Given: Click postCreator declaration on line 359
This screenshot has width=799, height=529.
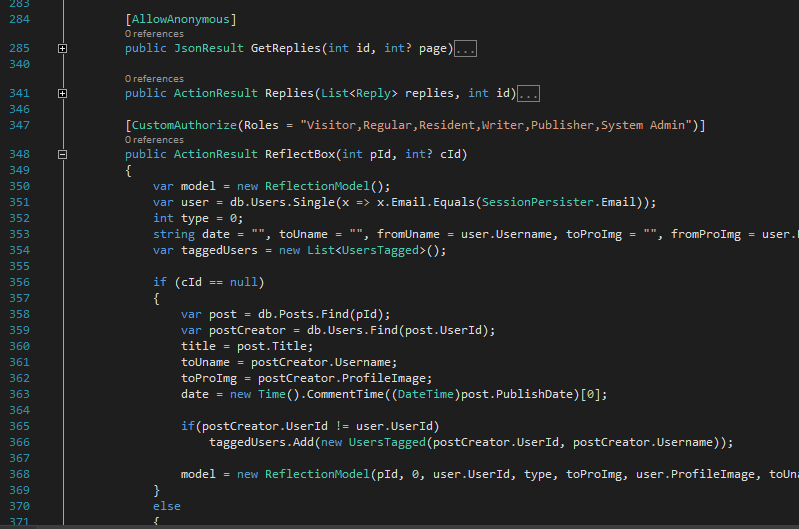Looking at the screenshot, I should click(247, 330).
